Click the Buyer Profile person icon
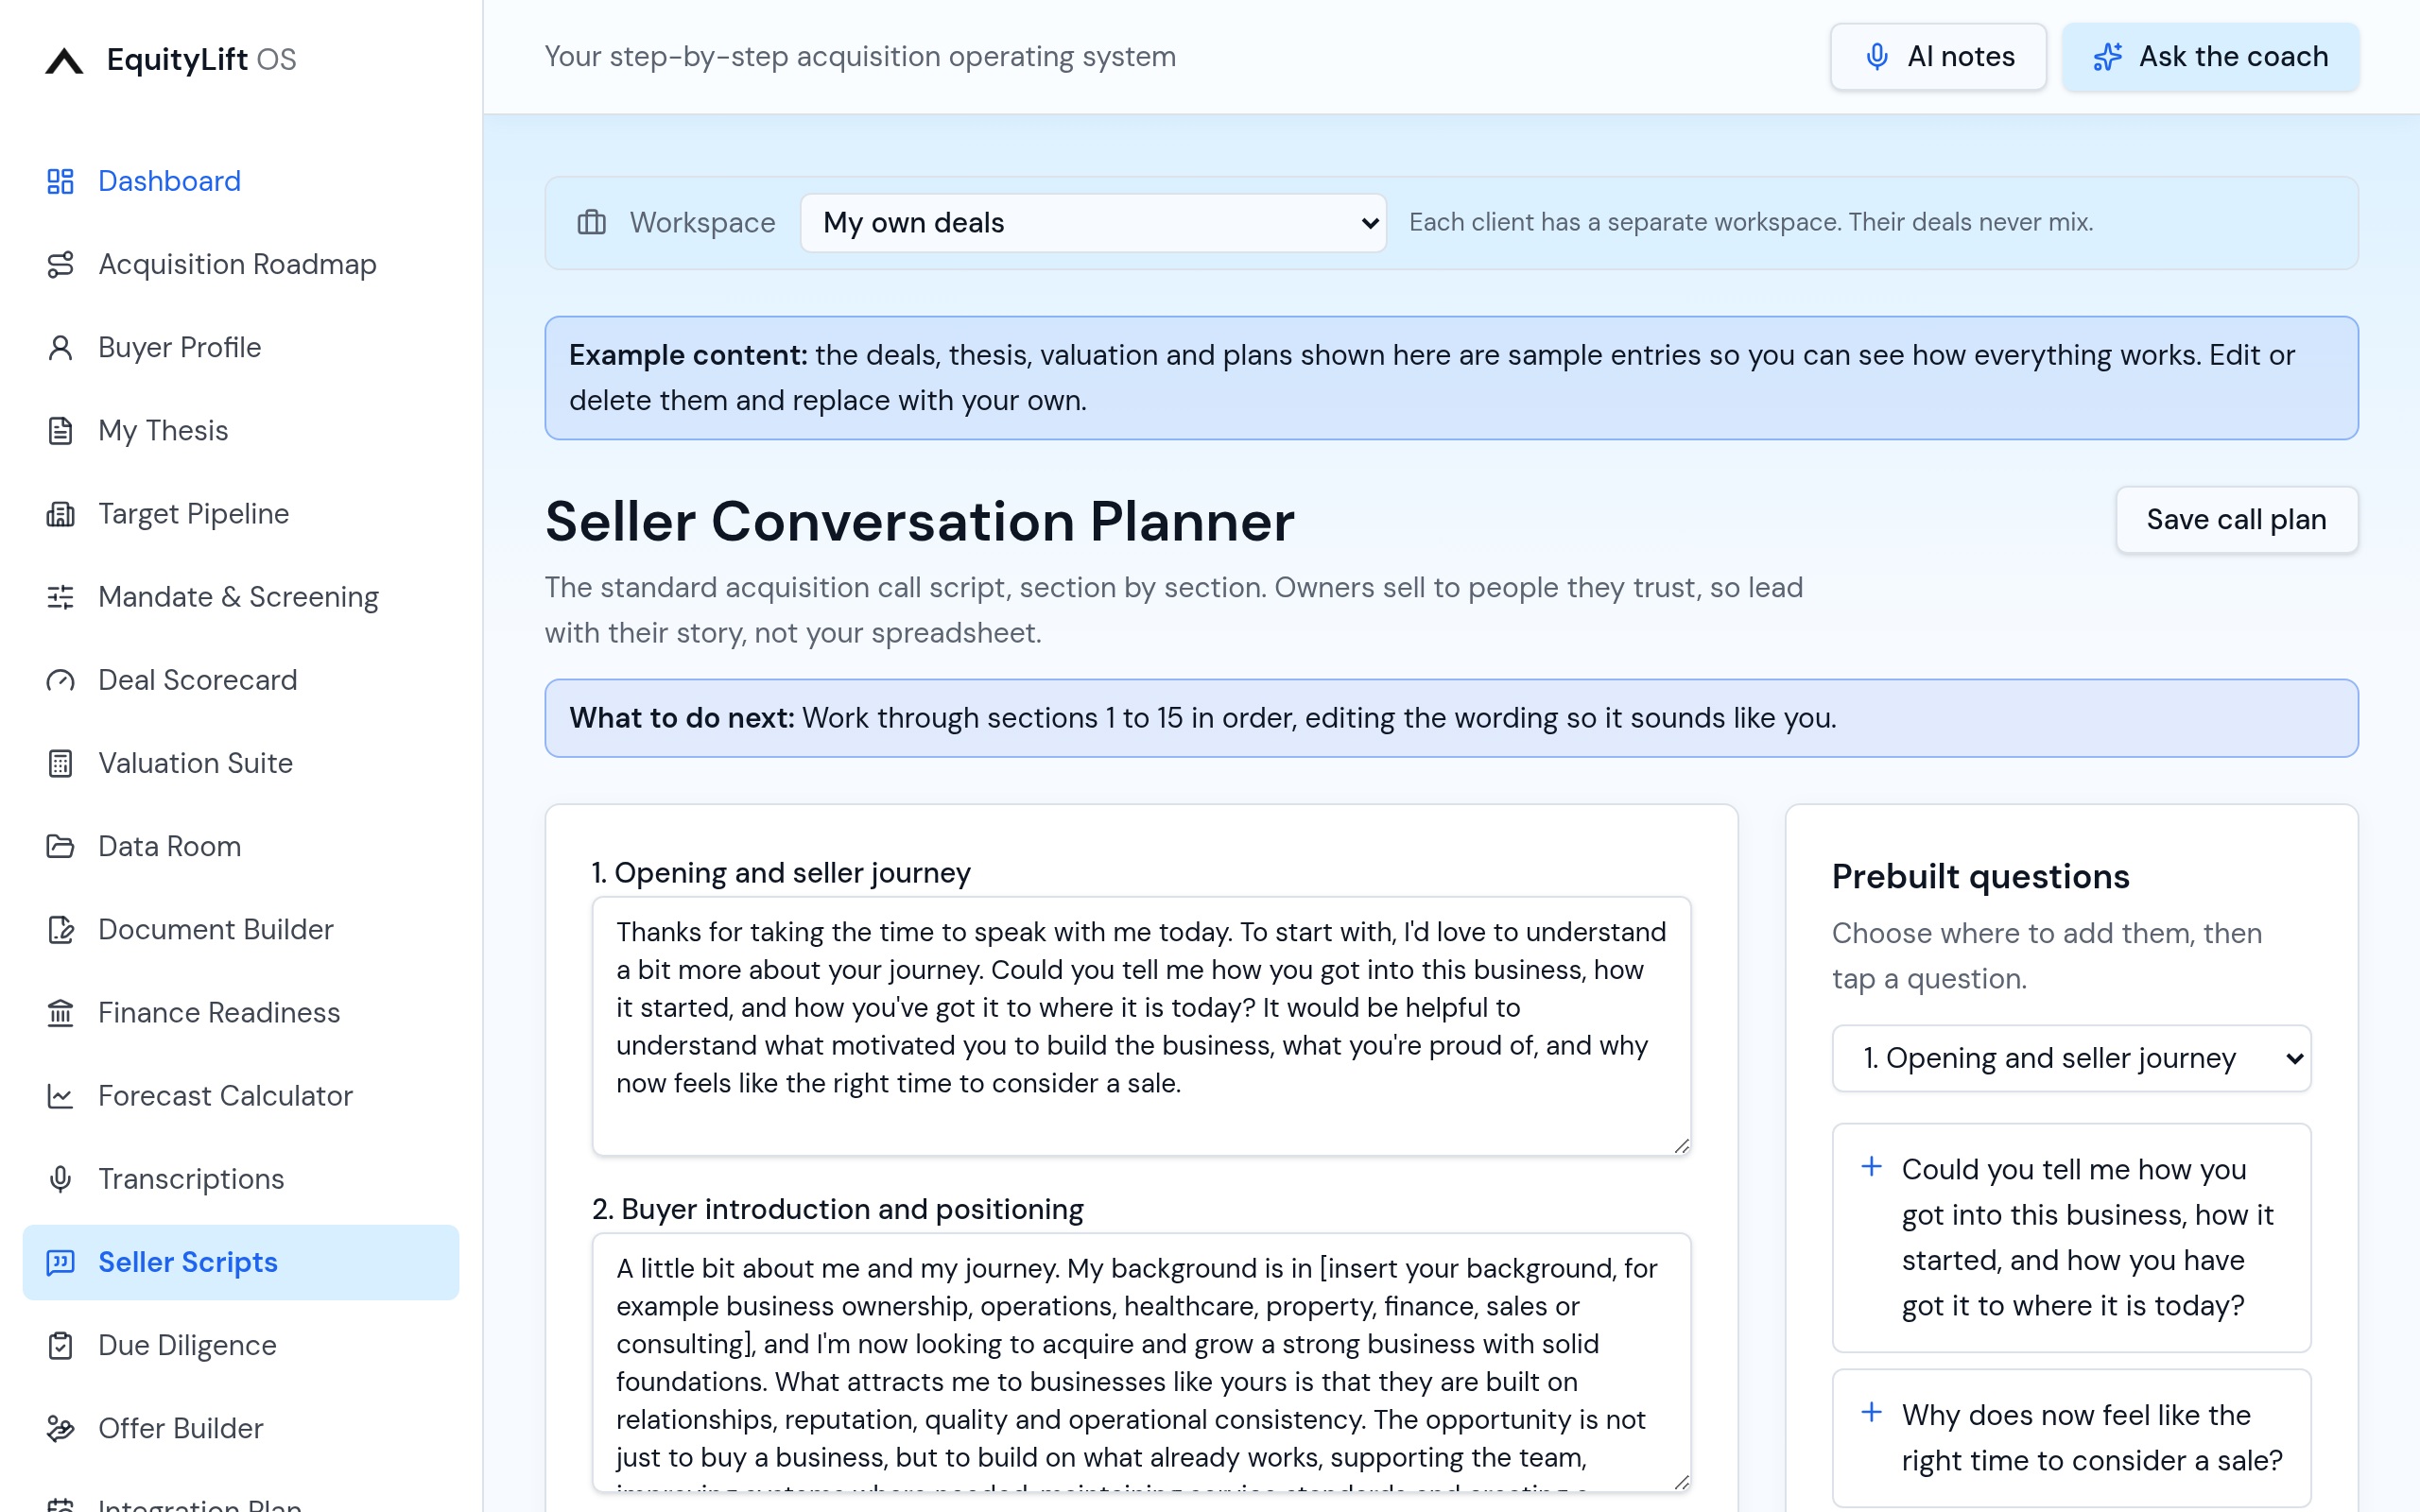Image resolution: width=2420 pixels, height=1512 pixels. pos(60,347)
